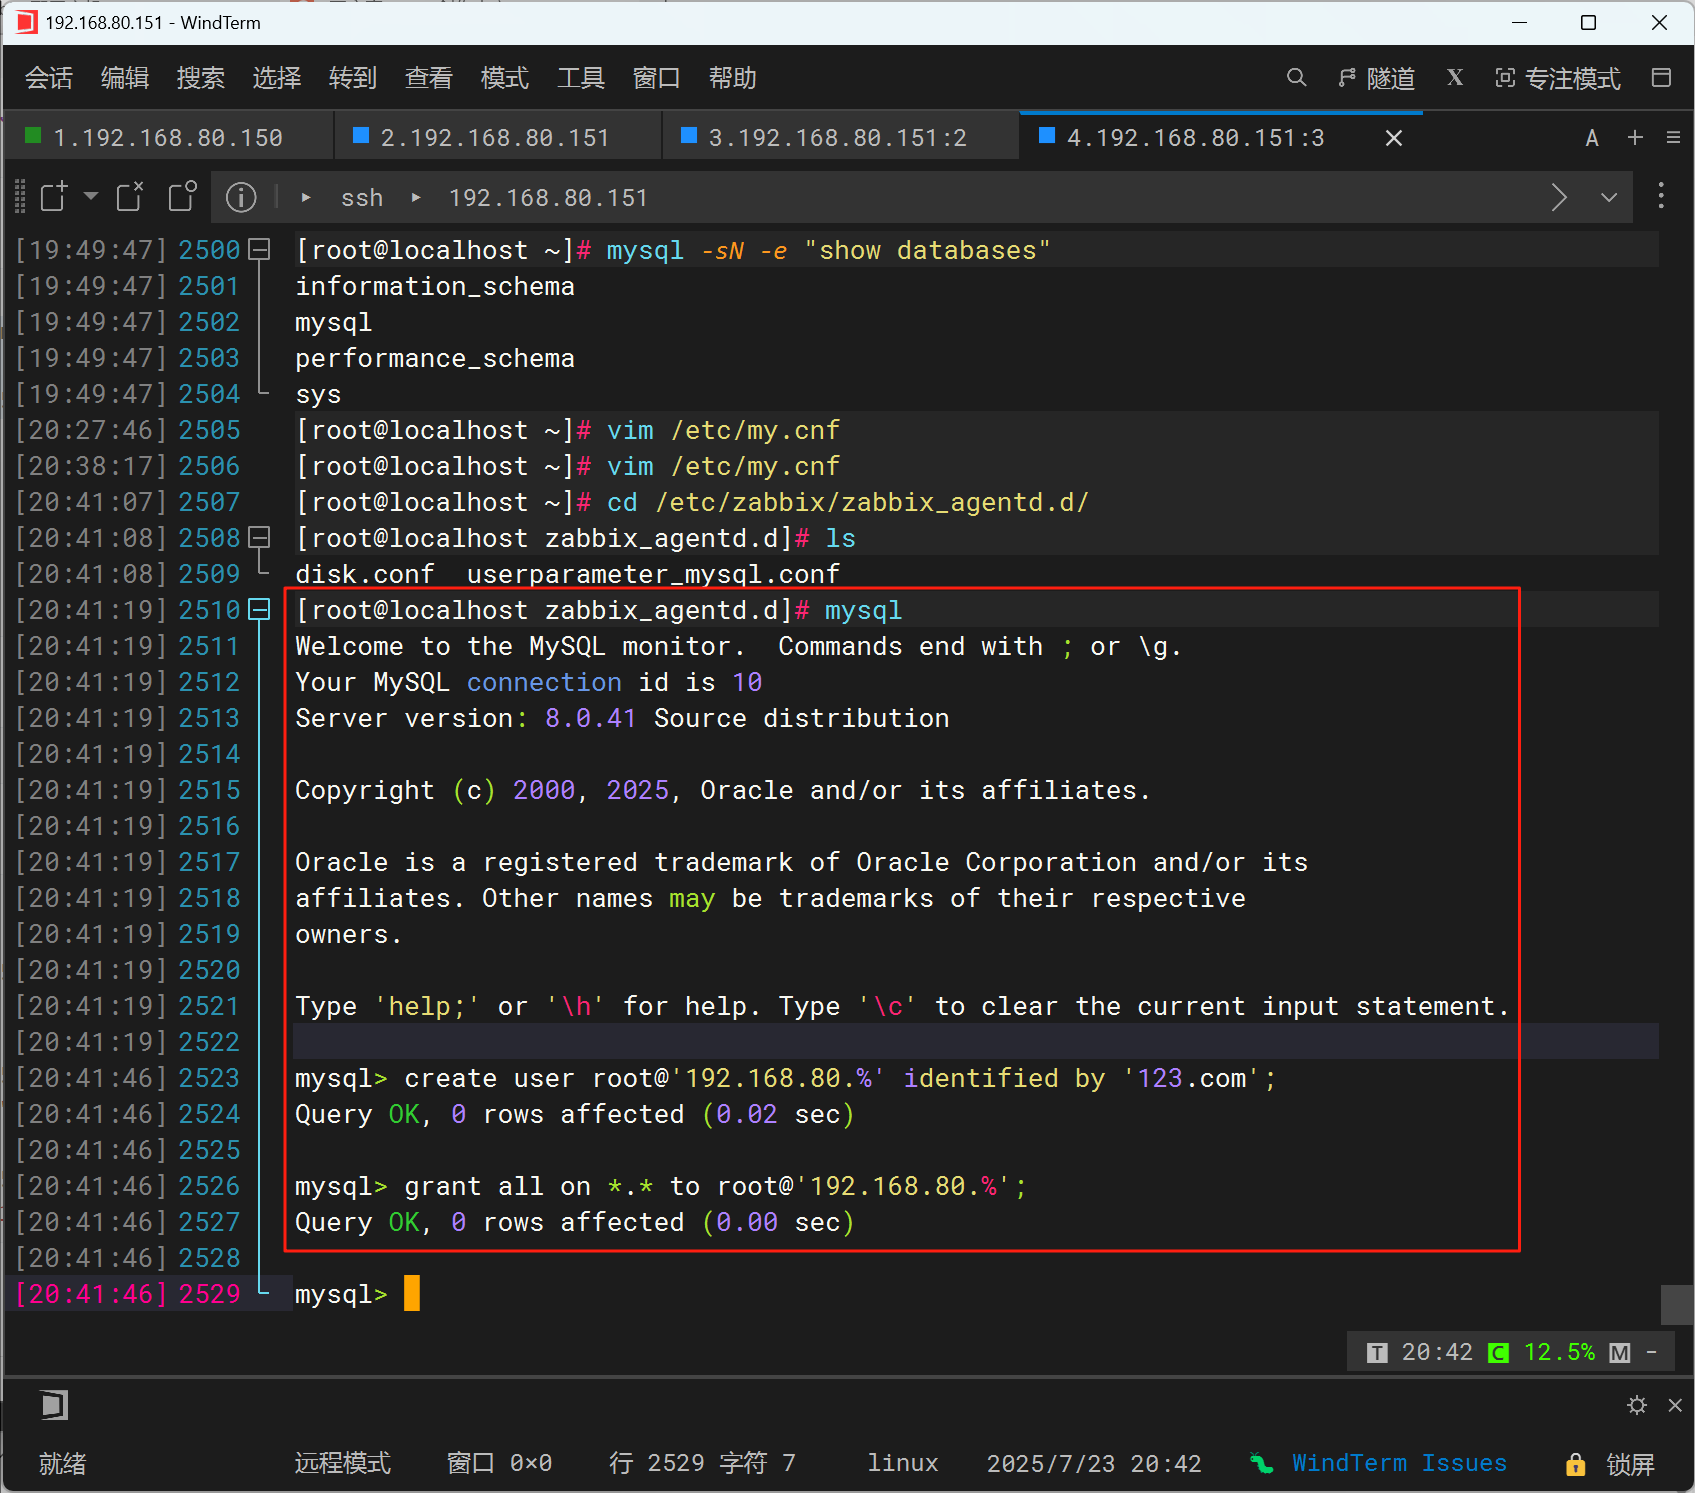This screenshot has height=1493, width=1695.
Task: Open the 转到 menu
Action: (x=353, y=78)
